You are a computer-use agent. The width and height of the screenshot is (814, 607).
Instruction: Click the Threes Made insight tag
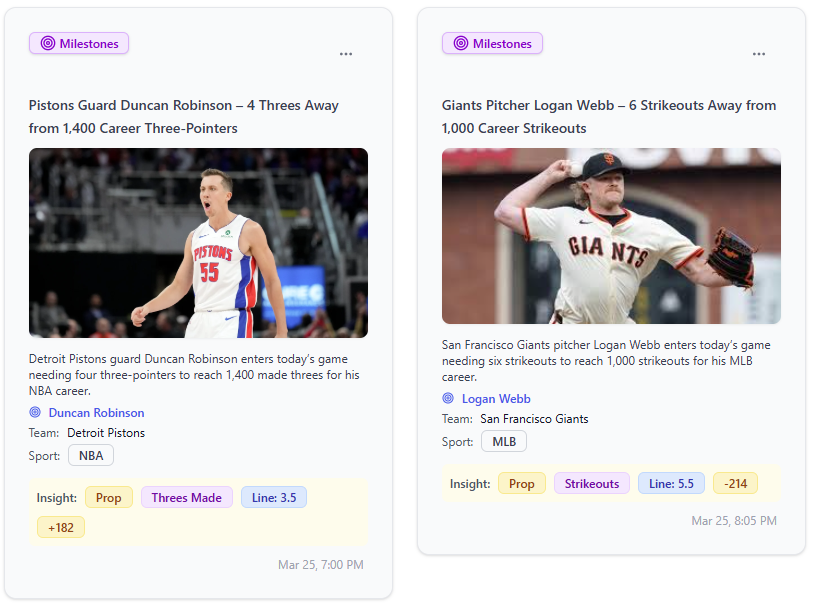(x=187, y=498)
